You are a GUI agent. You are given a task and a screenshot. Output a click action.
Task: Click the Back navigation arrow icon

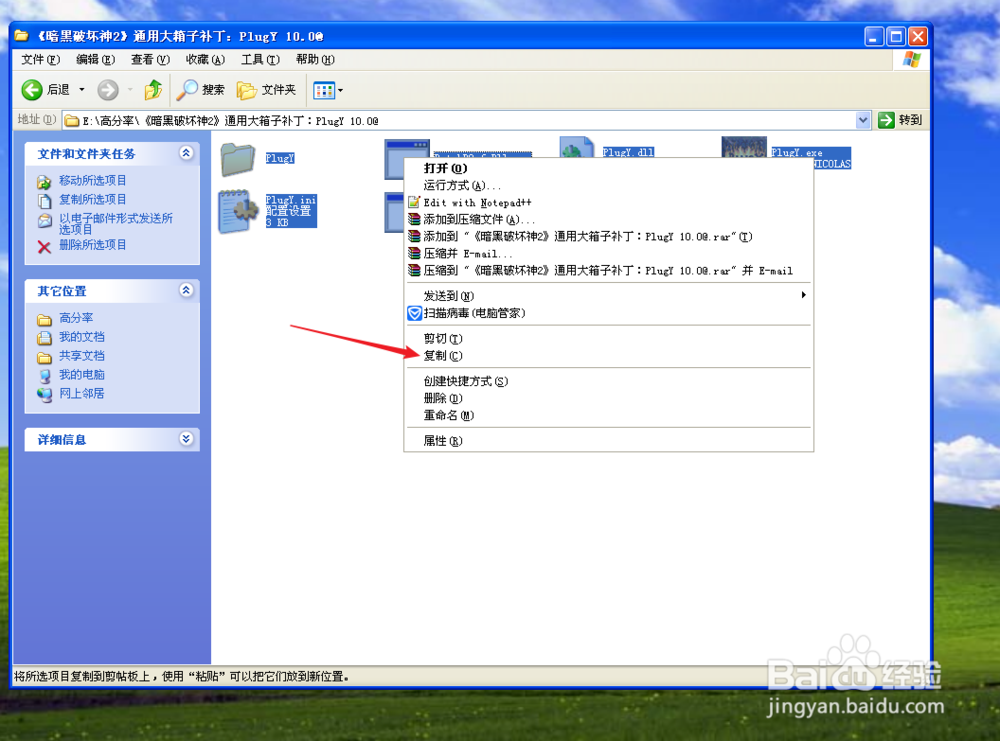[x=32, y=90]
